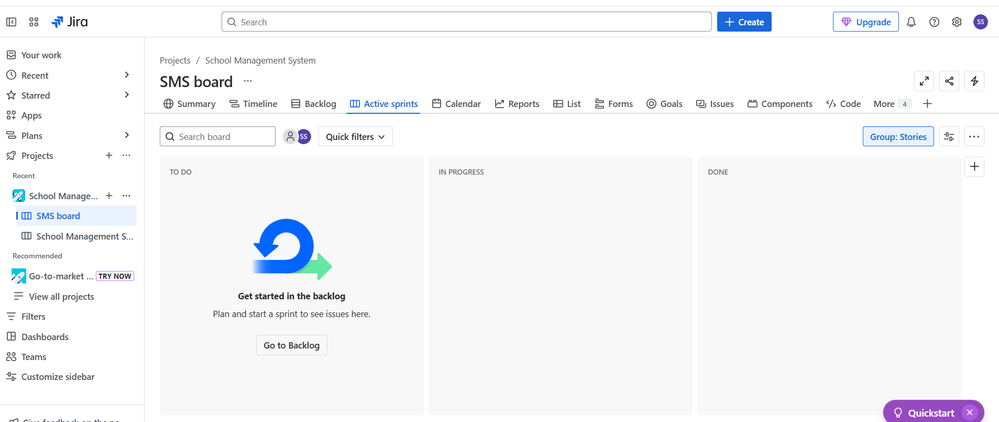Image resolution: width=999 pixels, height=422 pixels.
Task: Open automation lightning bolt icon
Action: click(974, 81)
